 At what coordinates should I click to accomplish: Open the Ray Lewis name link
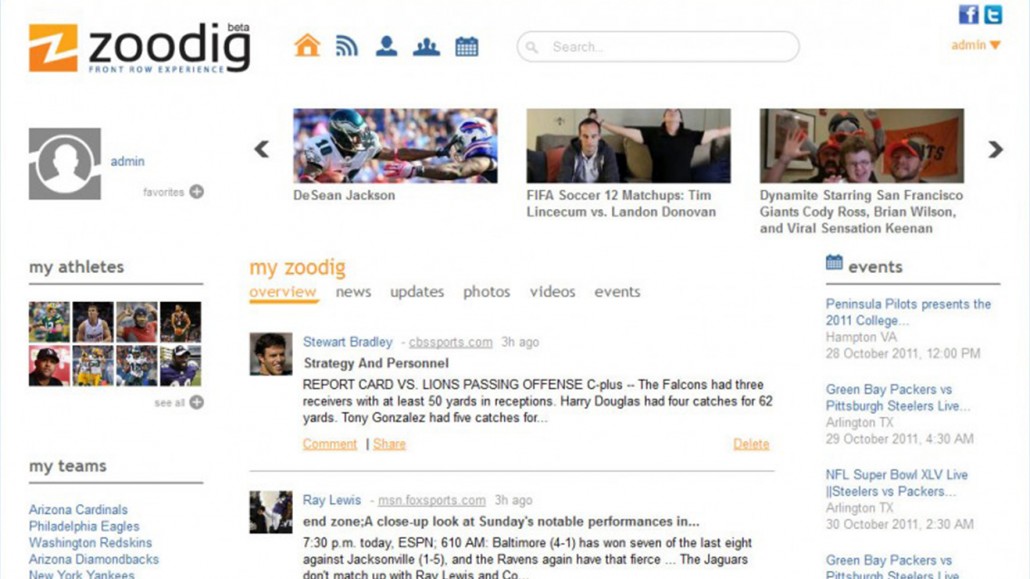(x=332, y=500)
